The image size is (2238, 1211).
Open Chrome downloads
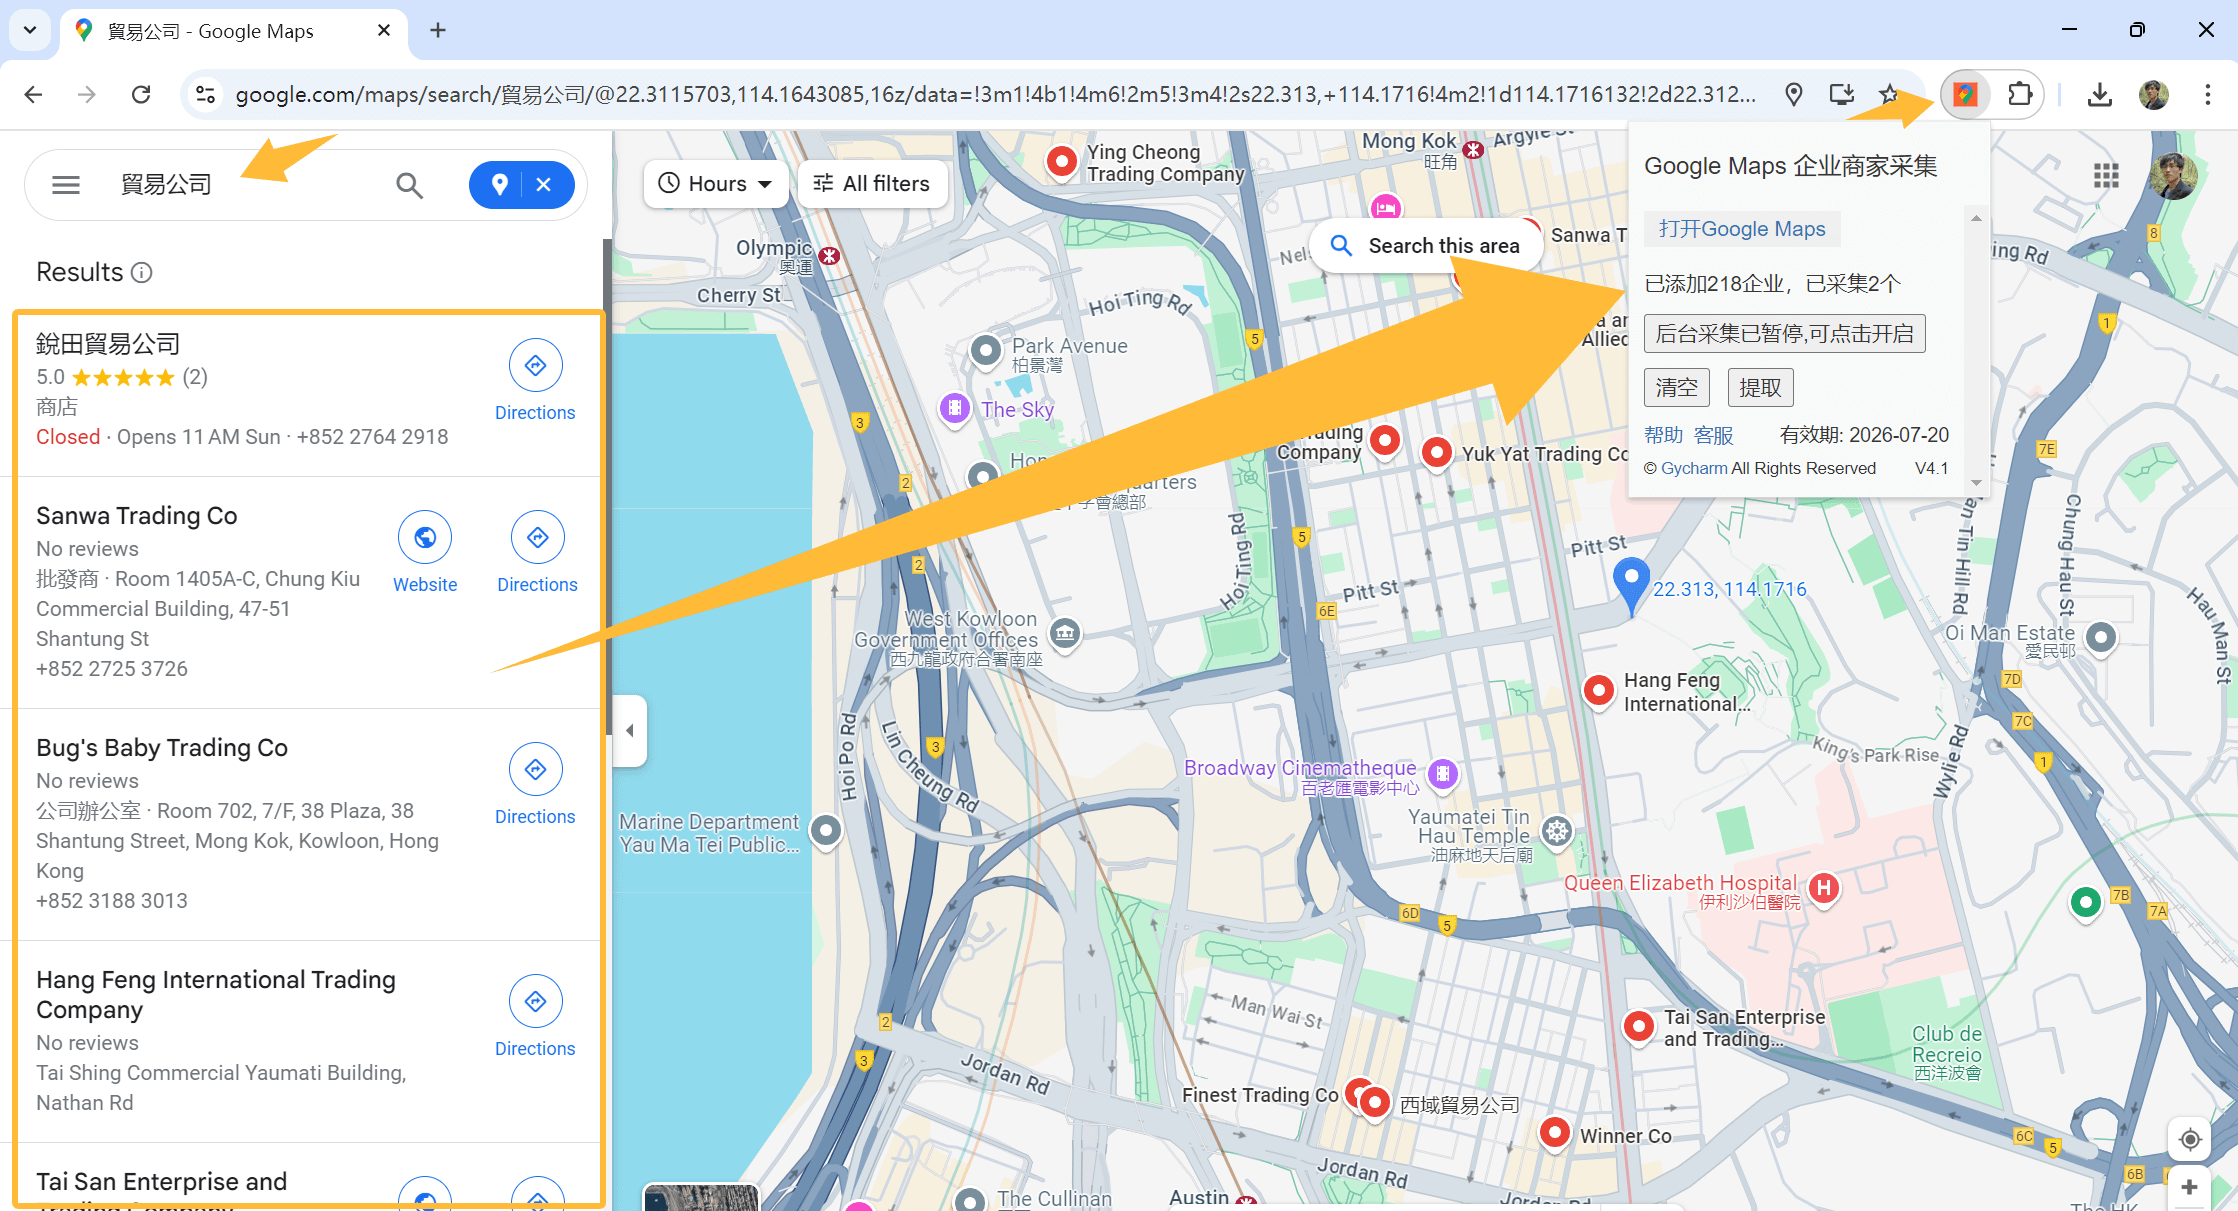(x=2100, y=95)
